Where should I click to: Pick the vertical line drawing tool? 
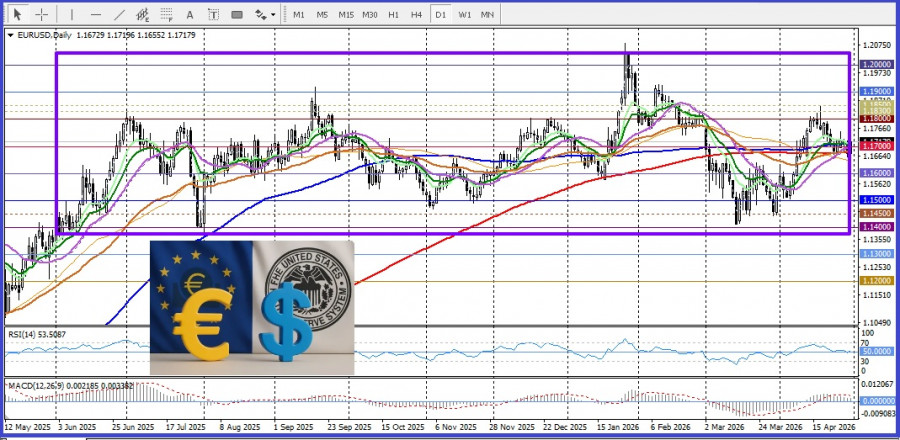click(x=70, y=15)
